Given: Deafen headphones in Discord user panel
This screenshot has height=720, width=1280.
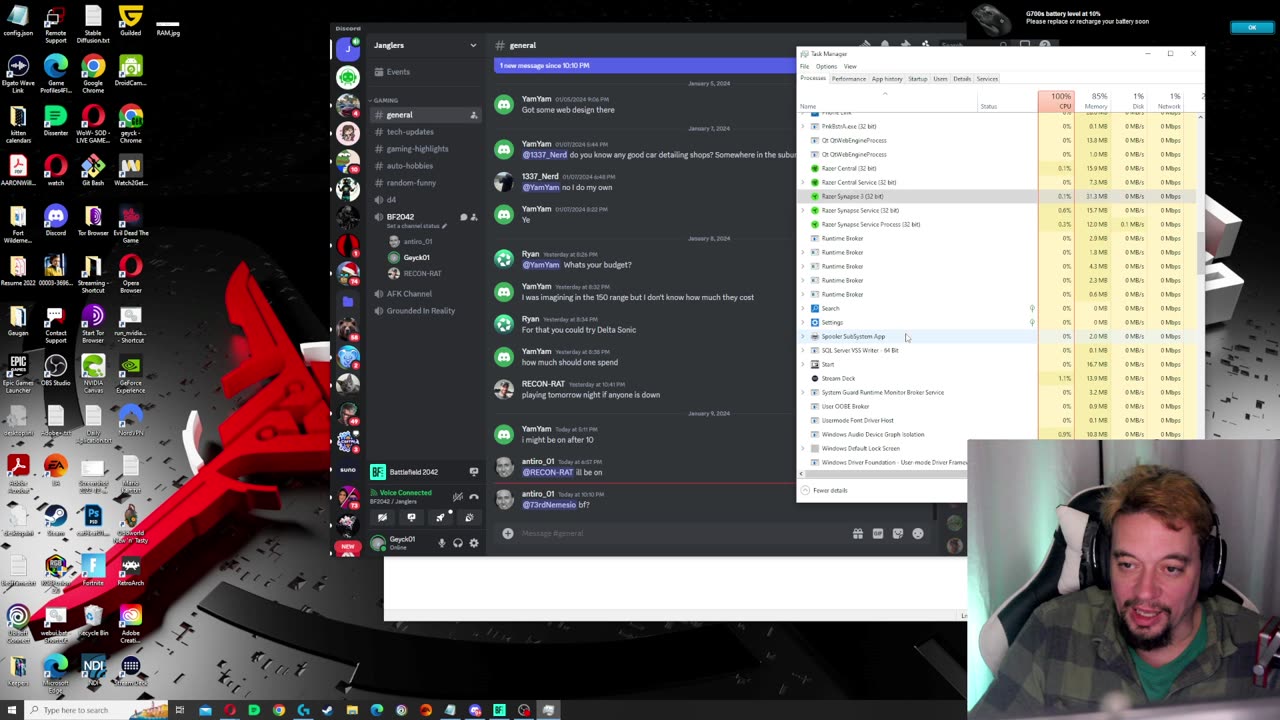Looking at the screenshot, I should click(x=458, y=543).
